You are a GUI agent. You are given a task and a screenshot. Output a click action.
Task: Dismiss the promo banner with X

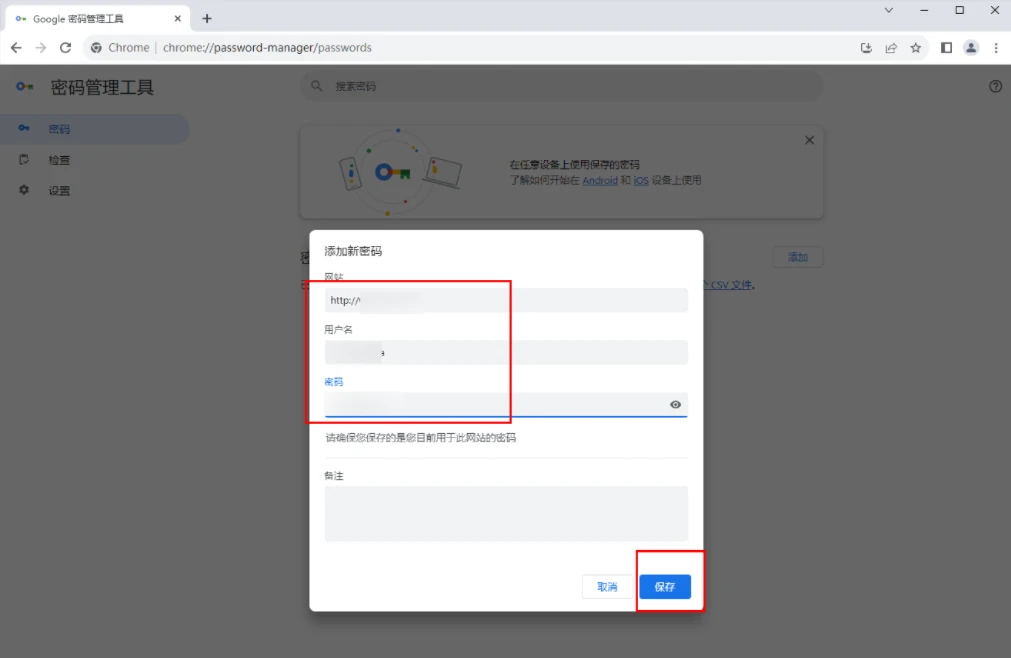click(x=809, y=140)
